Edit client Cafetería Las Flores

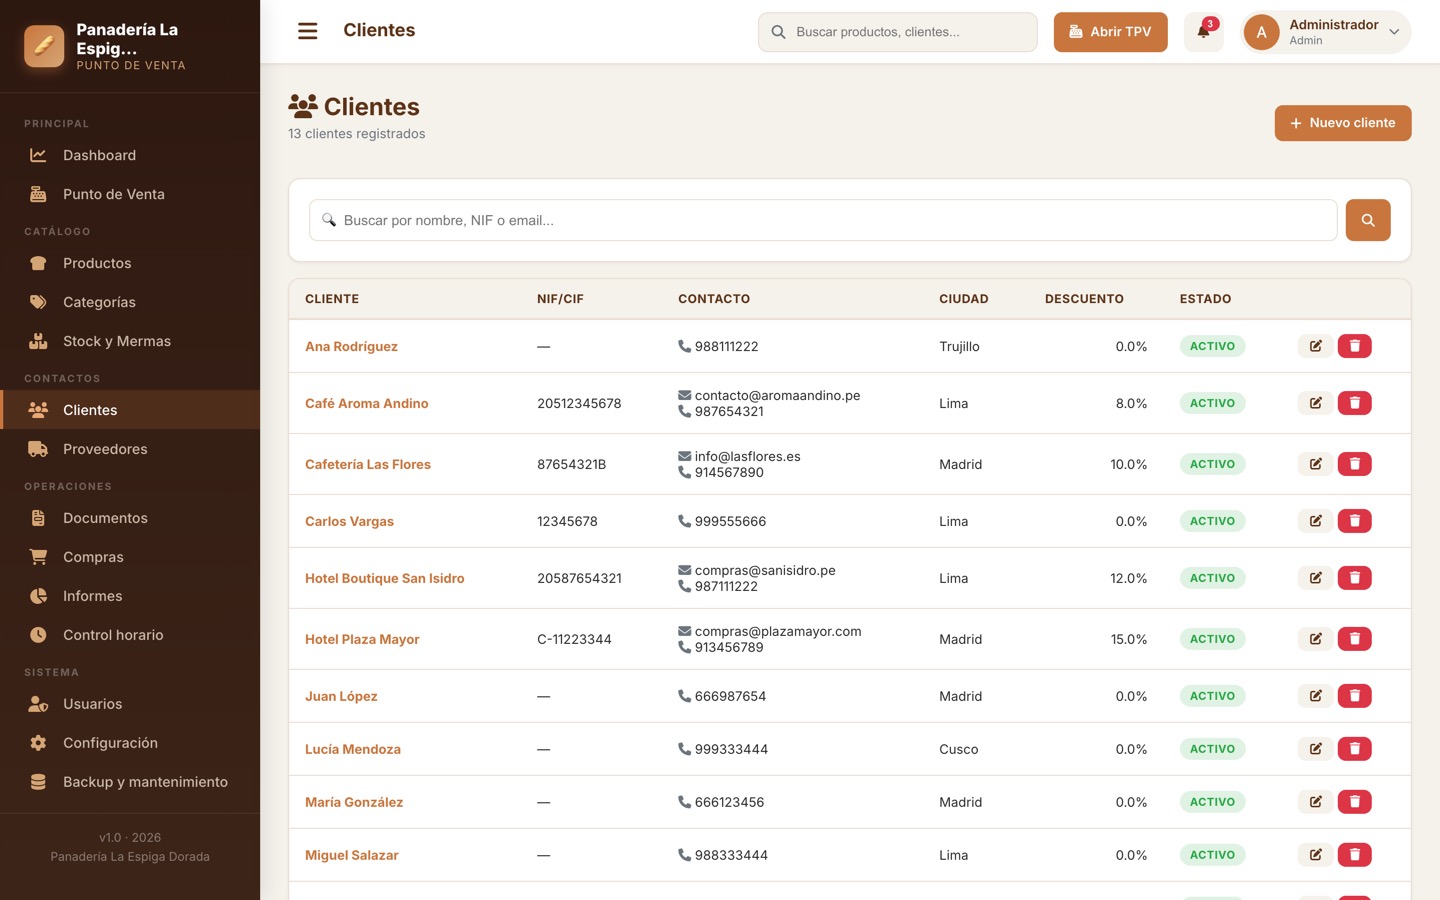pos(1315,464)
